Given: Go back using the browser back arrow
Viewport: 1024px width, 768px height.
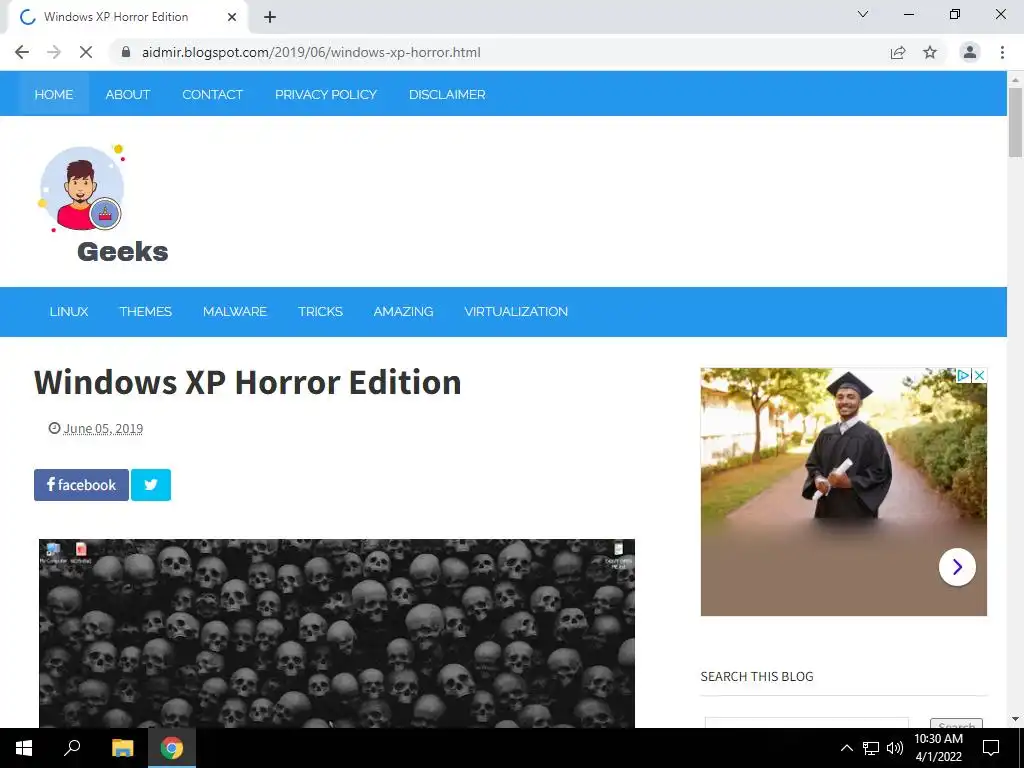Looking at the screenshot, I should pos(22,52).
